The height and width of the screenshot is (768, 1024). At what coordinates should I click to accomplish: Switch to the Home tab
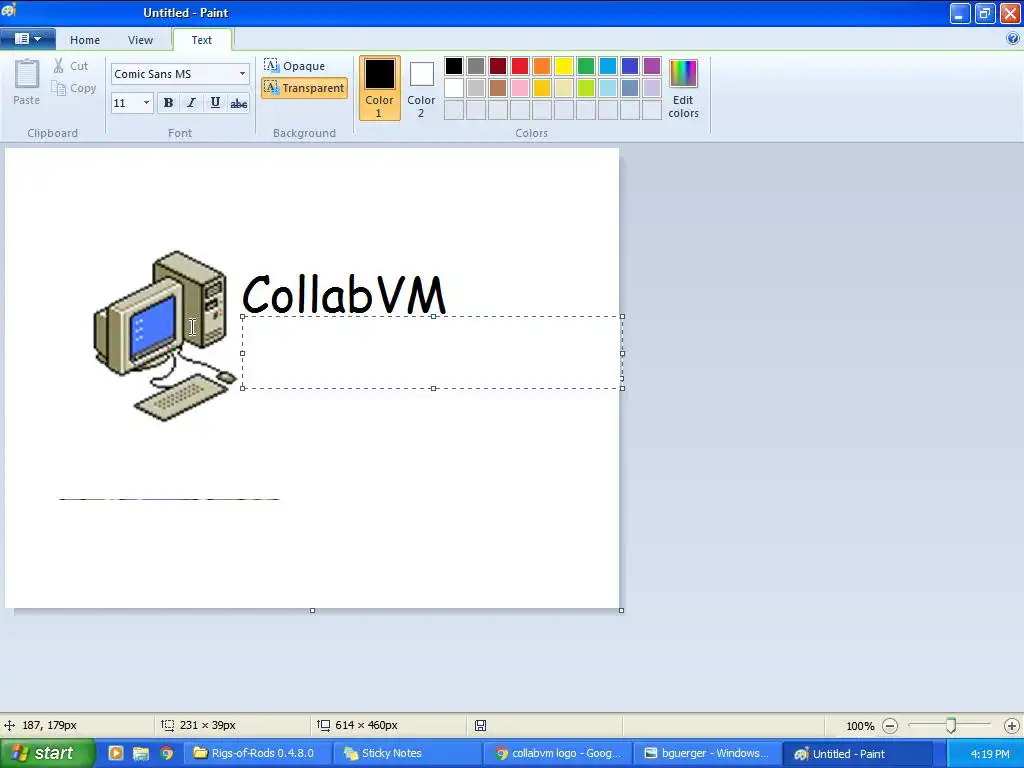click(85, 40)
